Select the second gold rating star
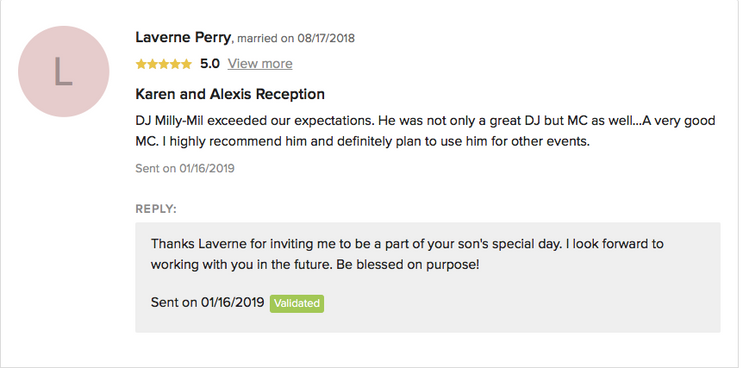 coord(153,64)
